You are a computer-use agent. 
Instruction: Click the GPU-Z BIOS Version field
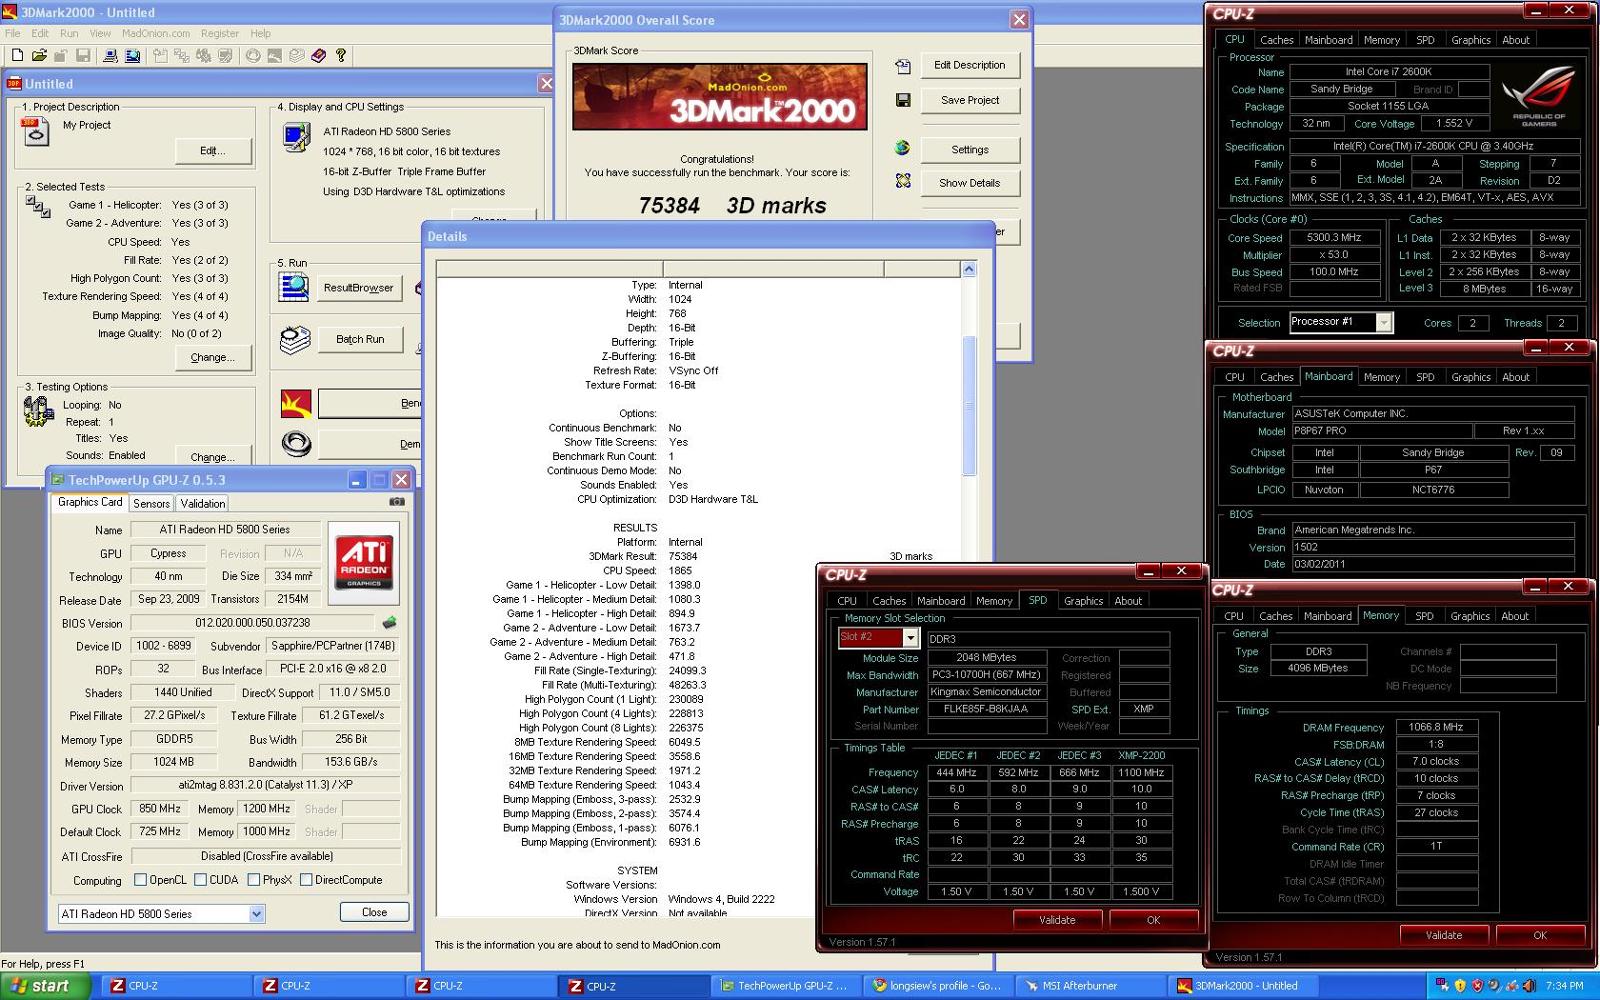point(253,622)
